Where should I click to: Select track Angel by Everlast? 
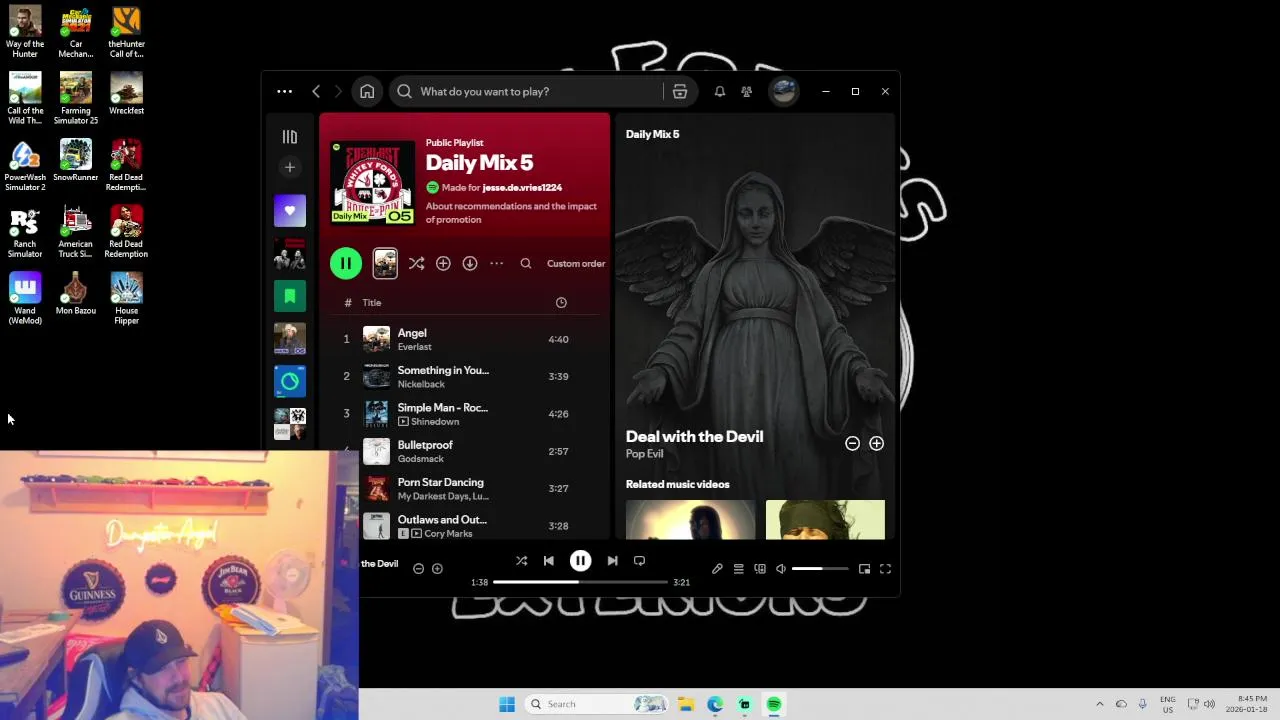464,339
